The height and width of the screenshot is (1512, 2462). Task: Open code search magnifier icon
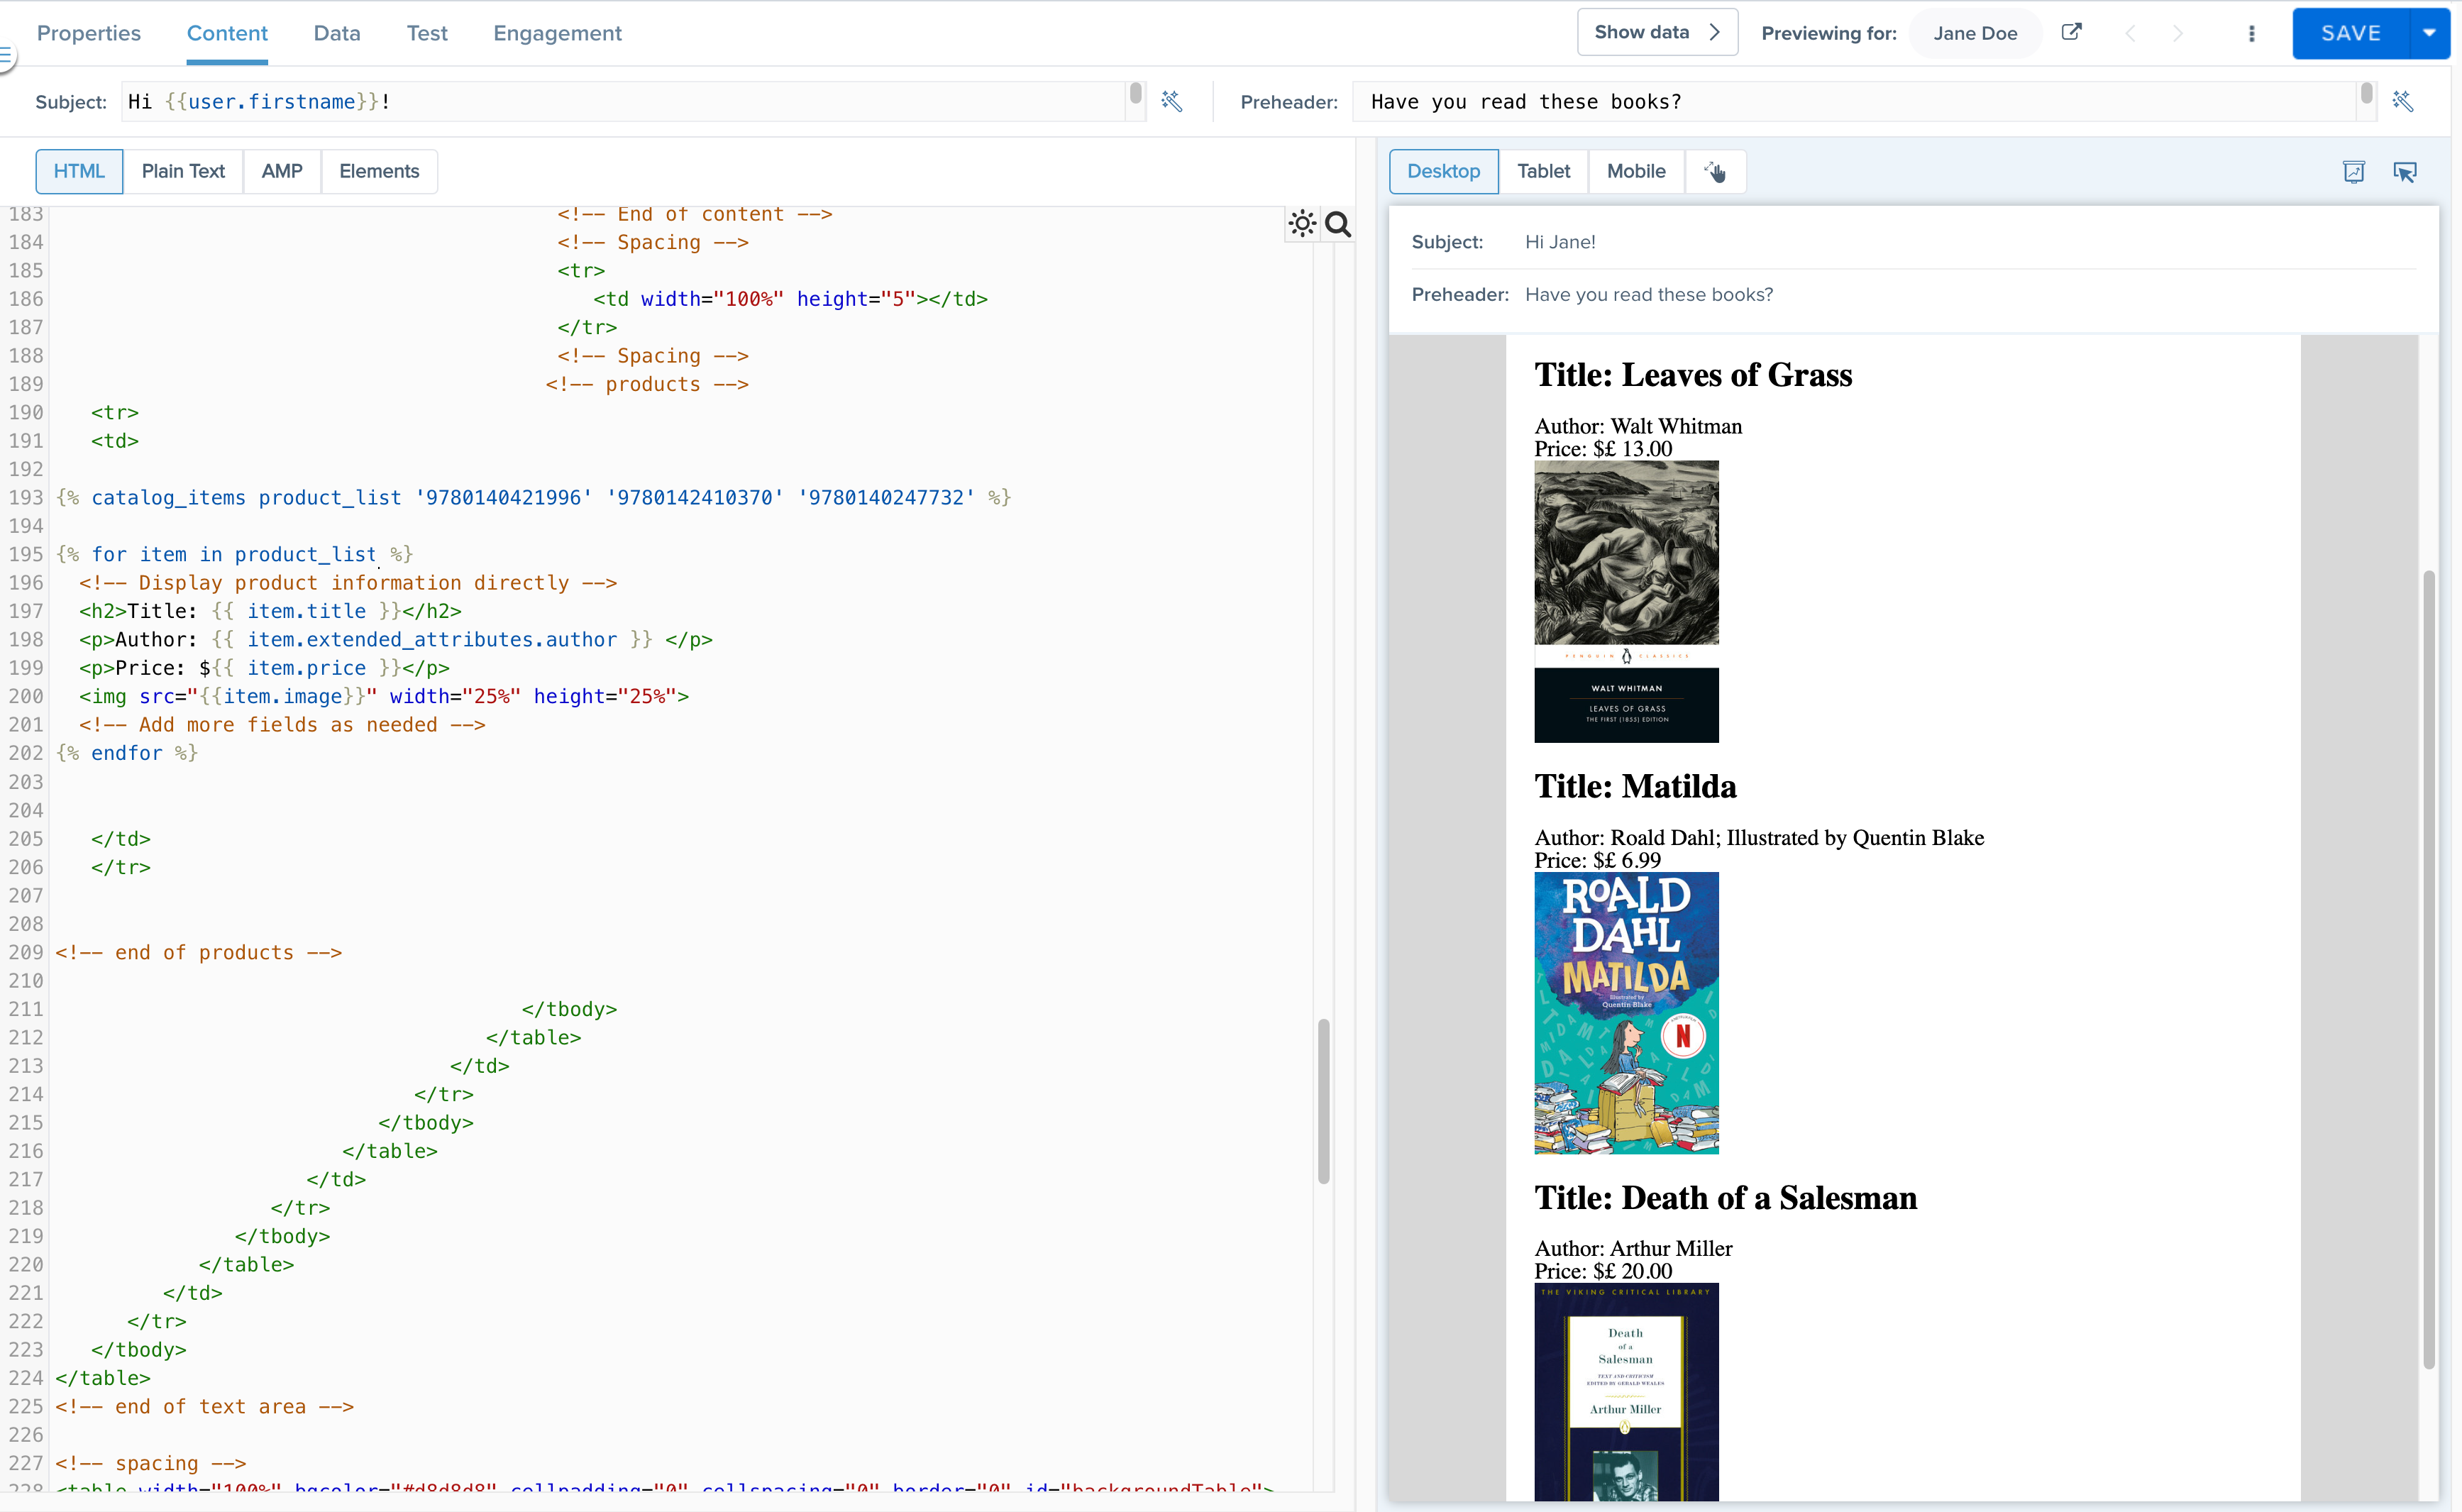point(1338,224)
